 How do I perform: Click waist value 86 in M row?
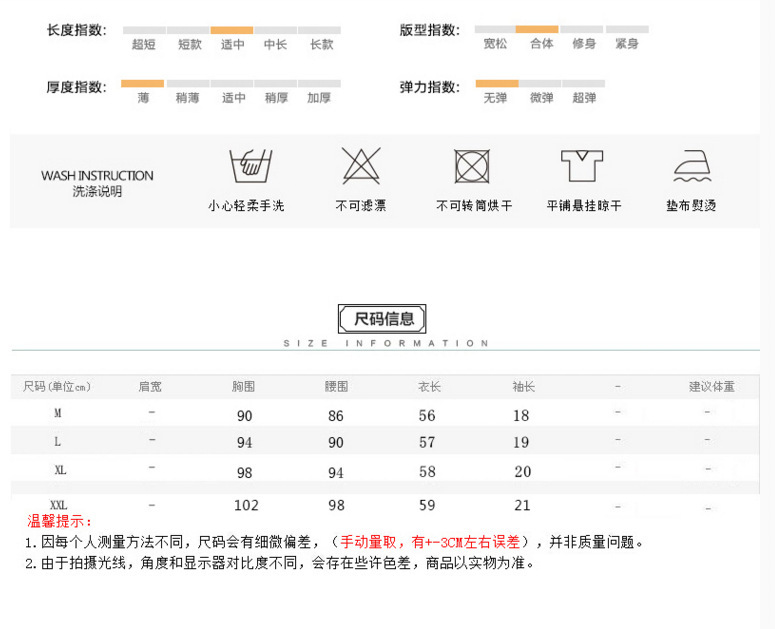point(336,416)
